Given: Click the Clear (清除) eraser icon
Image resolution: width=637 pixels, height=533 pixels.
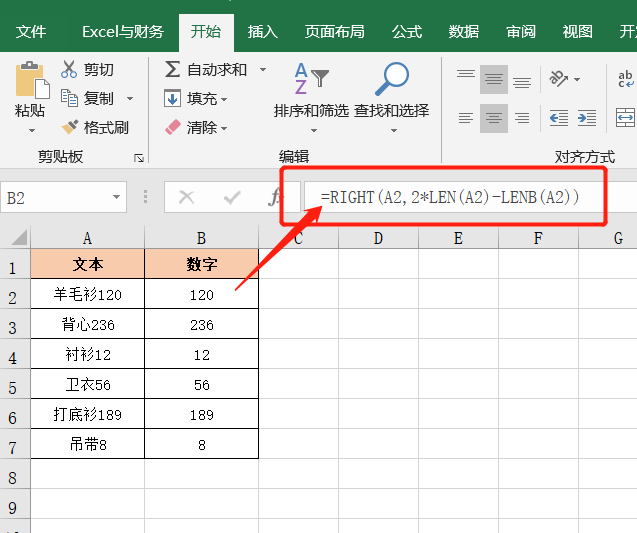Looking at the screenshot, I should pyautogui.click(x=173, y=127).
